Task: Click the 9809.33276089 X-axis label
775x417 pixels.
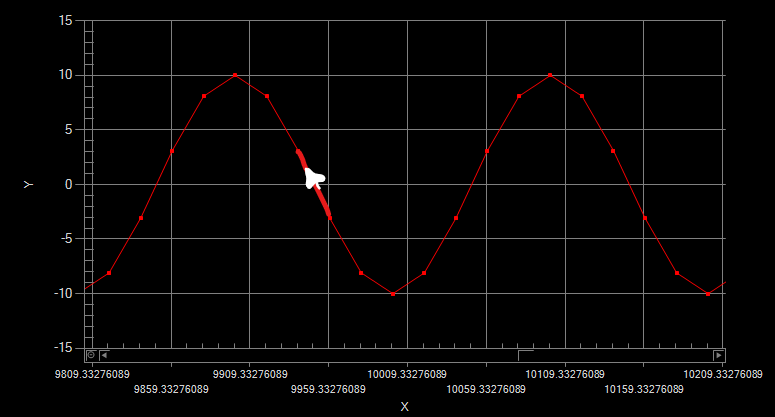Action: 92,374
